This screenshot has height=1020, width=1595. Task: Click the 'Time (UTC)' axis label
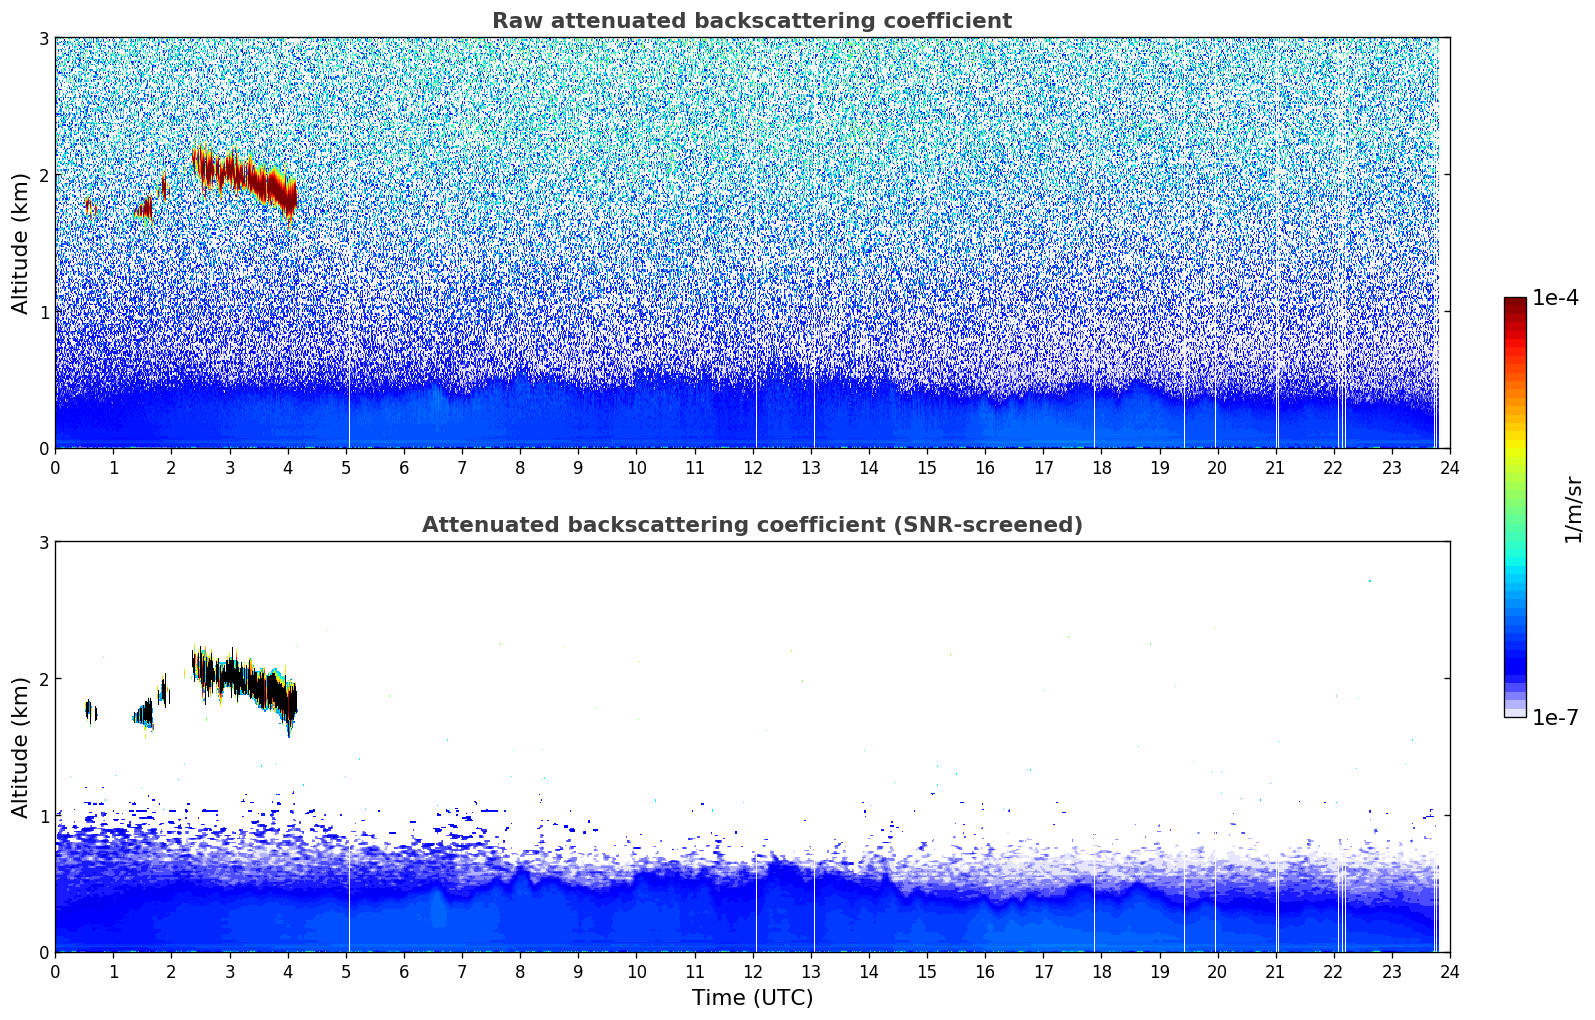click(x=752, y=998)
